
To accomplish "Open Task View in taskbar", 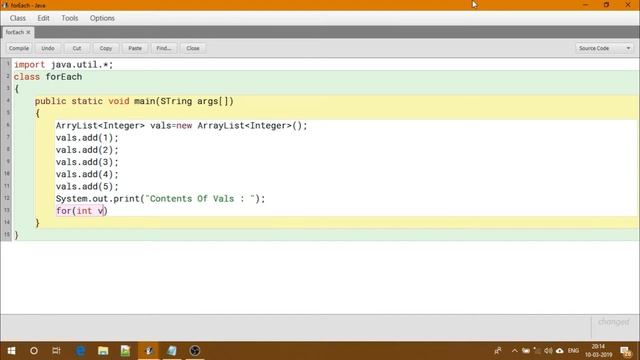I will [56, 351].
